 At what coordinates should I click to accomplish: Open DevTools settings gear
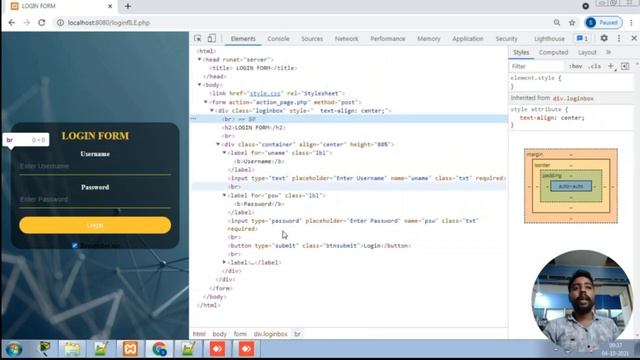coord(604,38)
